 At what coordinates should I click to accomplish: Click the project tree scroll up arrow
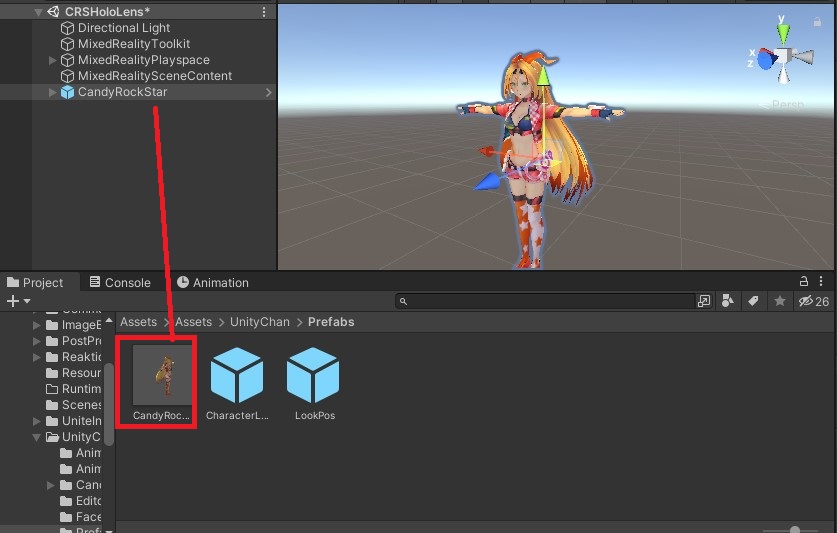click(x=109, y=320)
